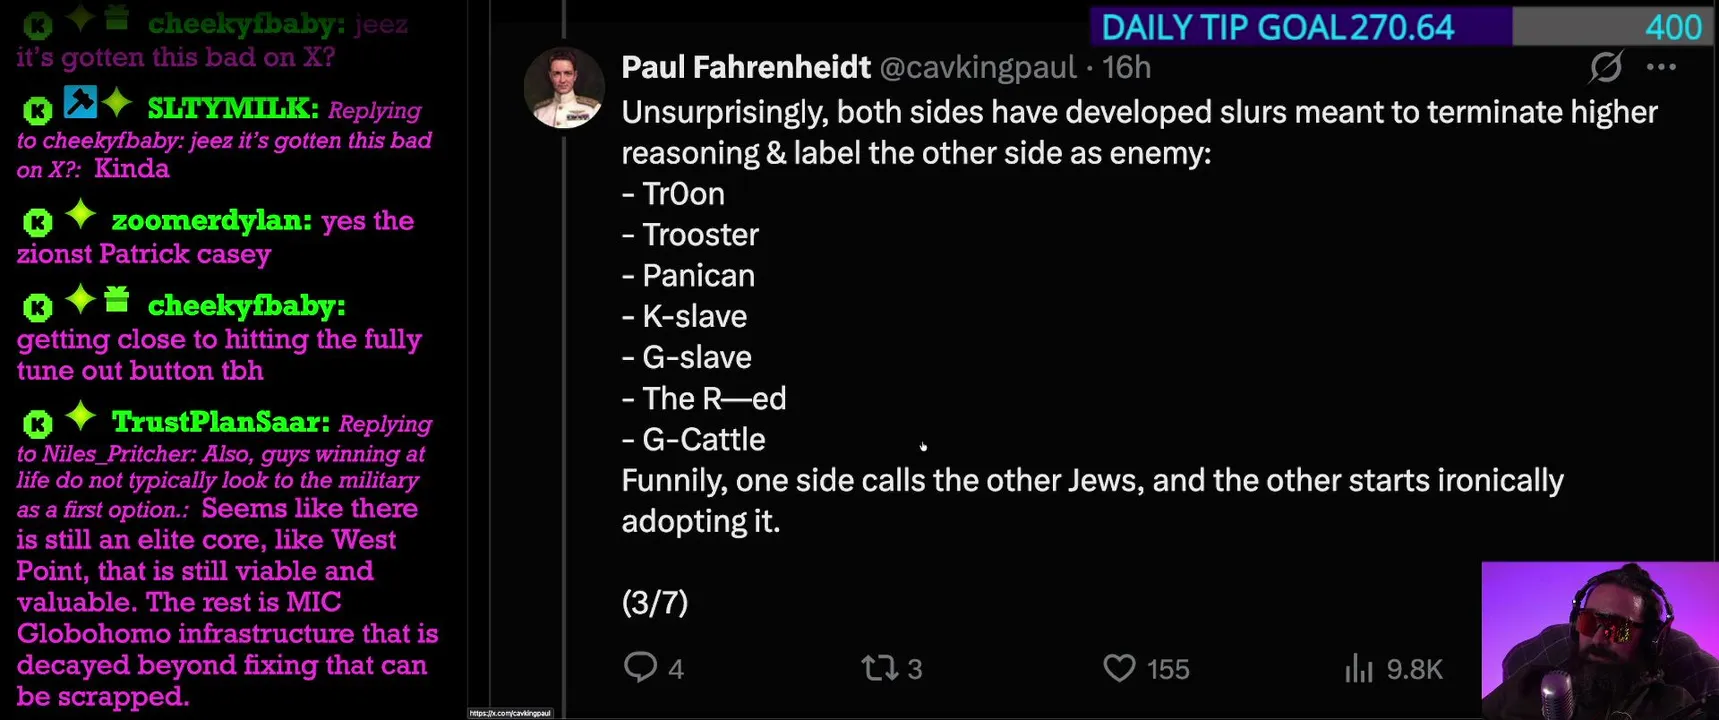Open the @cavkingpaul handle link
The height and width of the screenshot is (720, 1719).
coord(977,67)
